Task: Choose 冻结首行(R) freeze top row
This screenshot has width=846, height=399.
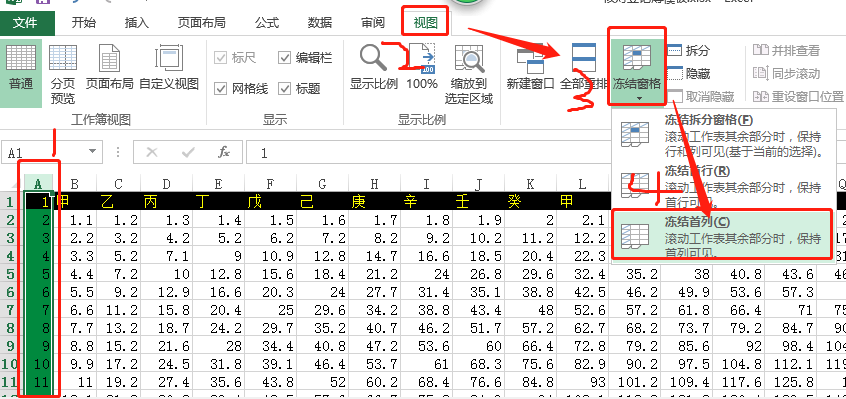Action: click(724, 187)
